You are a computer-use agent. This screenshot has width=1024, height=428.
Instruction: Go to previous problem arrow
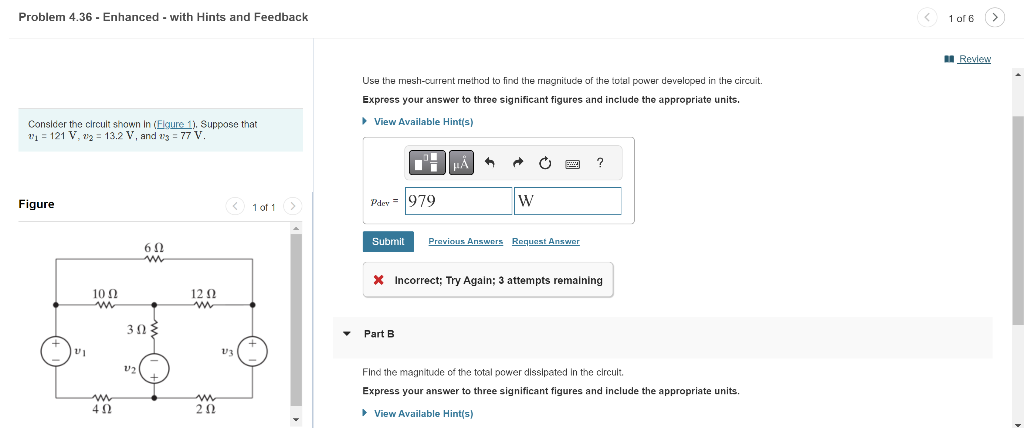(x=927, y=18)
